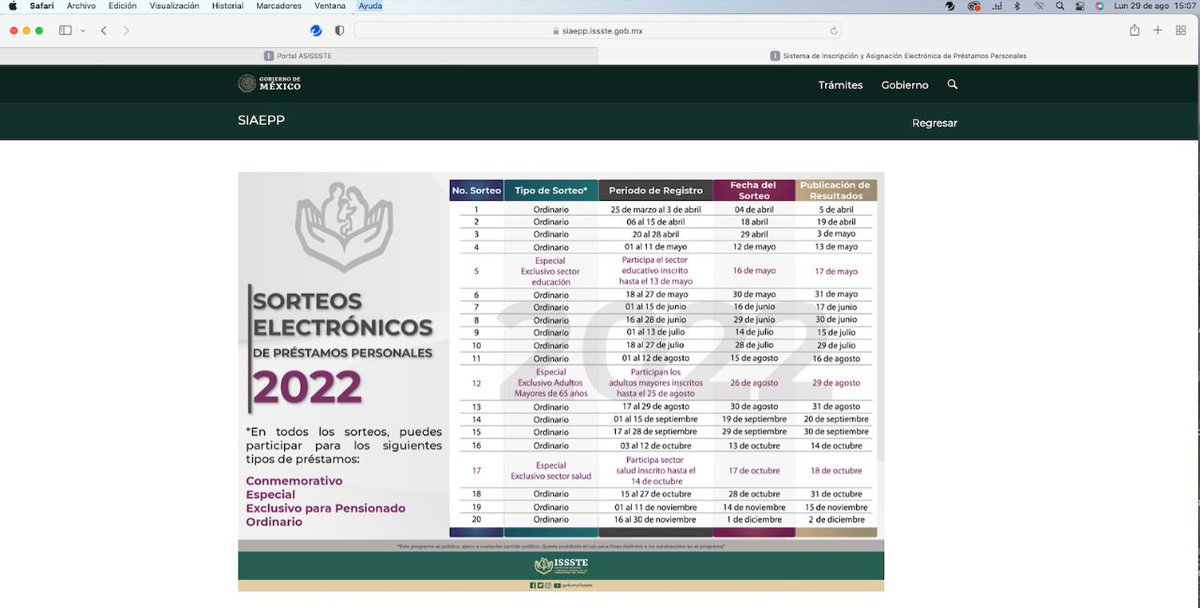Viewport: 1200px width, 608px height.
Task: Click the '04 de abril' date cell
Action: click(753, 210)
